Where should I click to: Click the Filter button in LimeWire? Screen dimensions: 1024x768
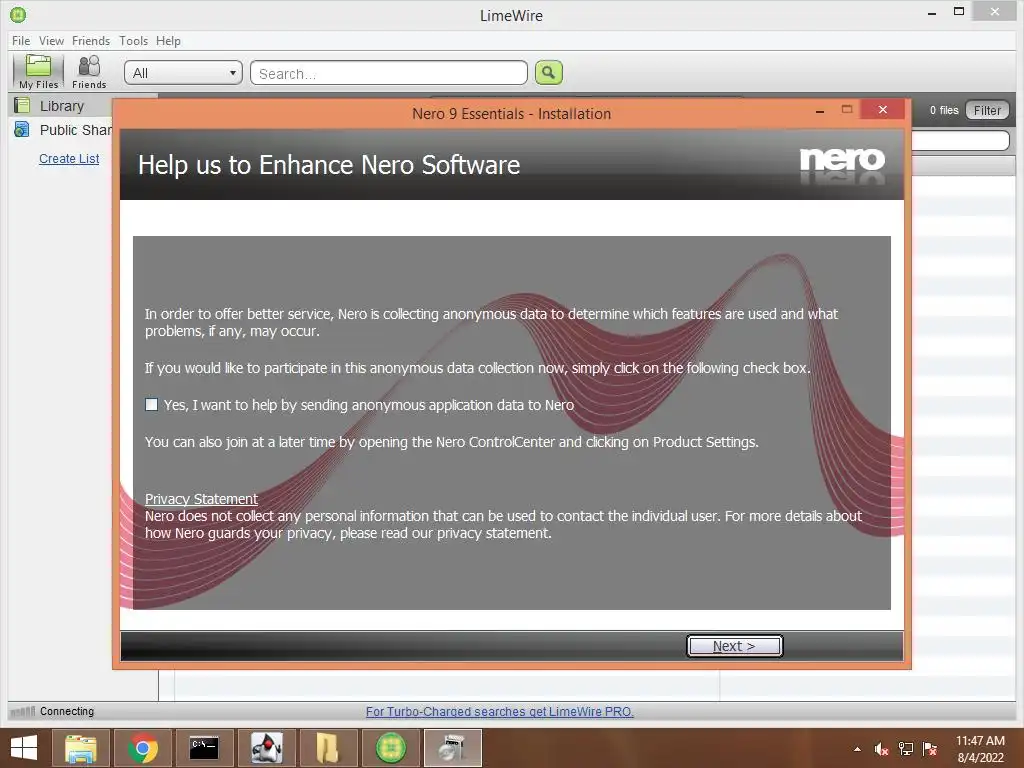987,110
